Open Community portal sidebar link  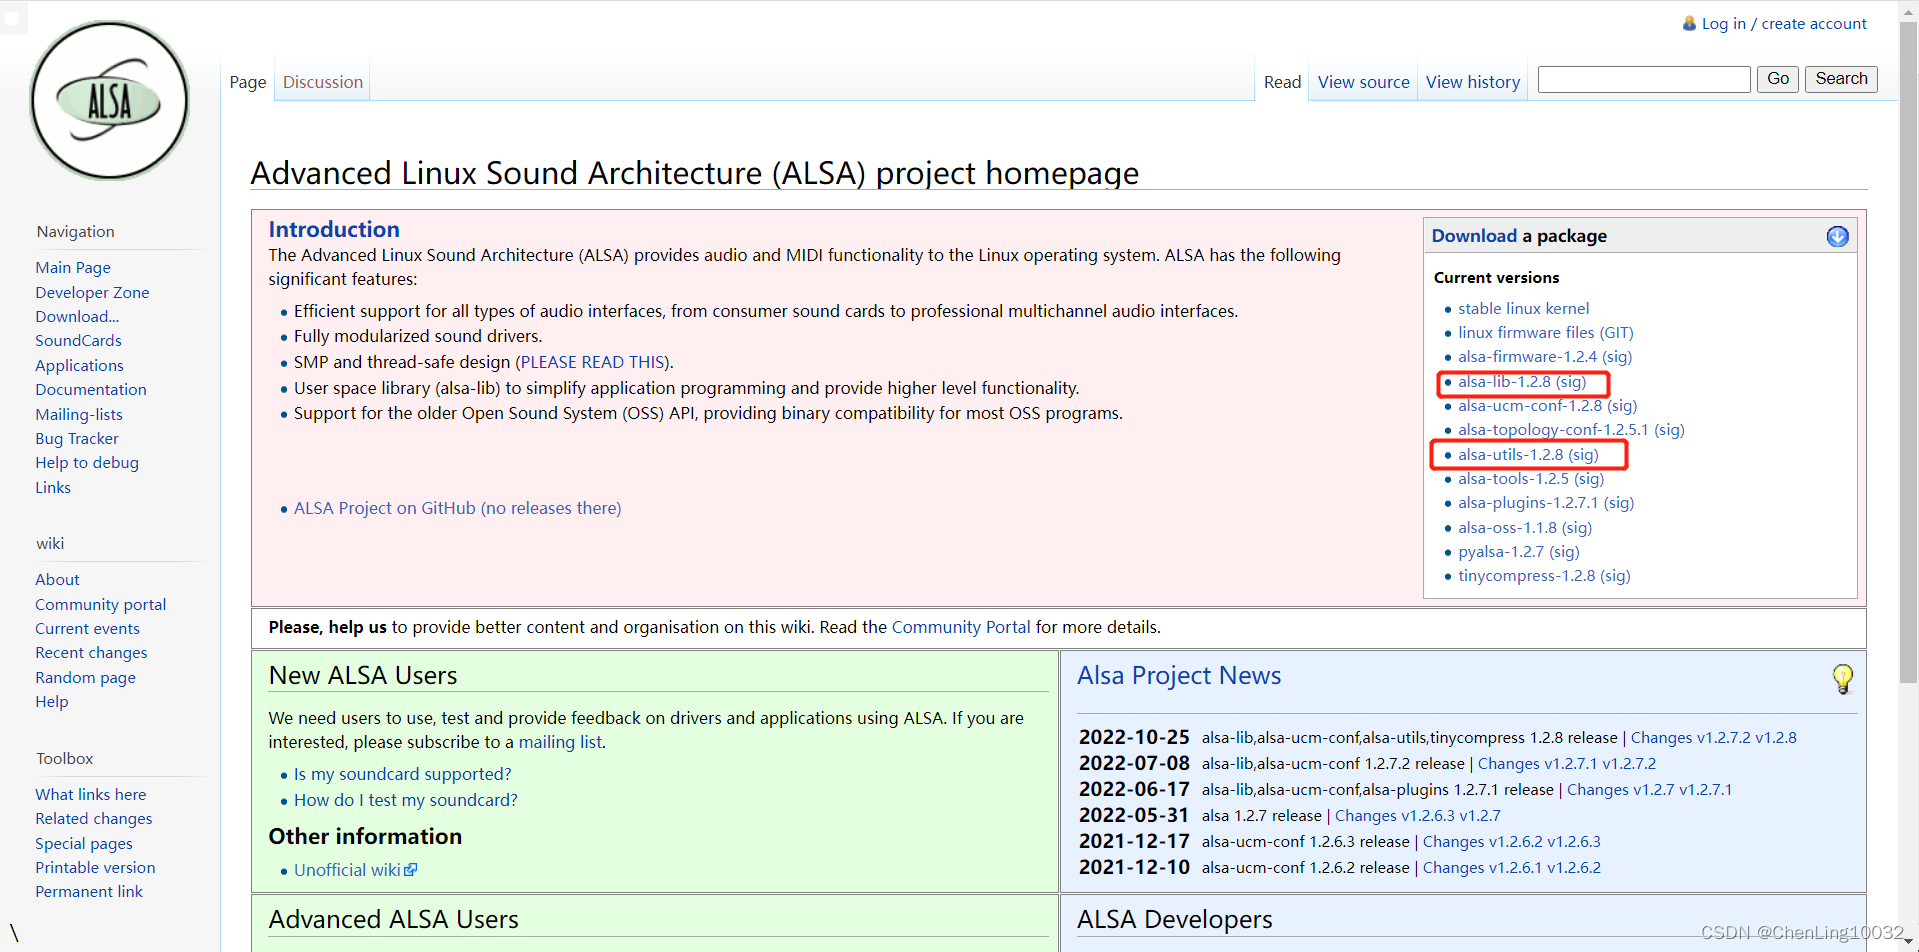point(101,604)
